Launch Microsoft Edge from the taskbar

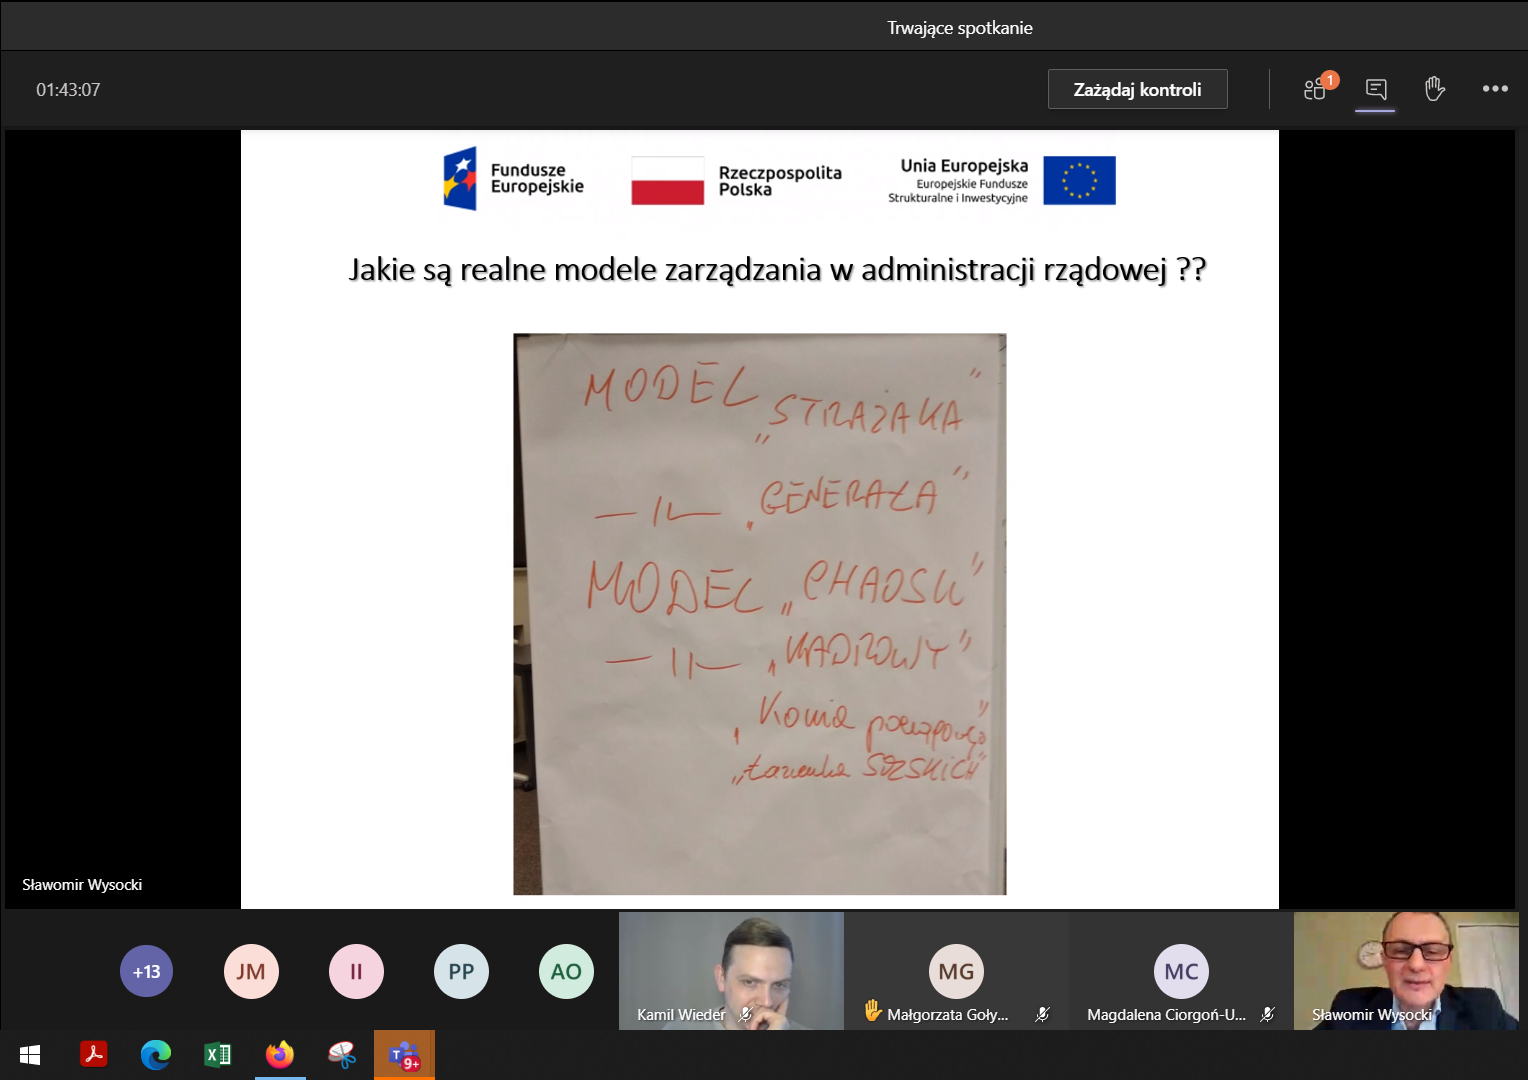coord(156,1055)
